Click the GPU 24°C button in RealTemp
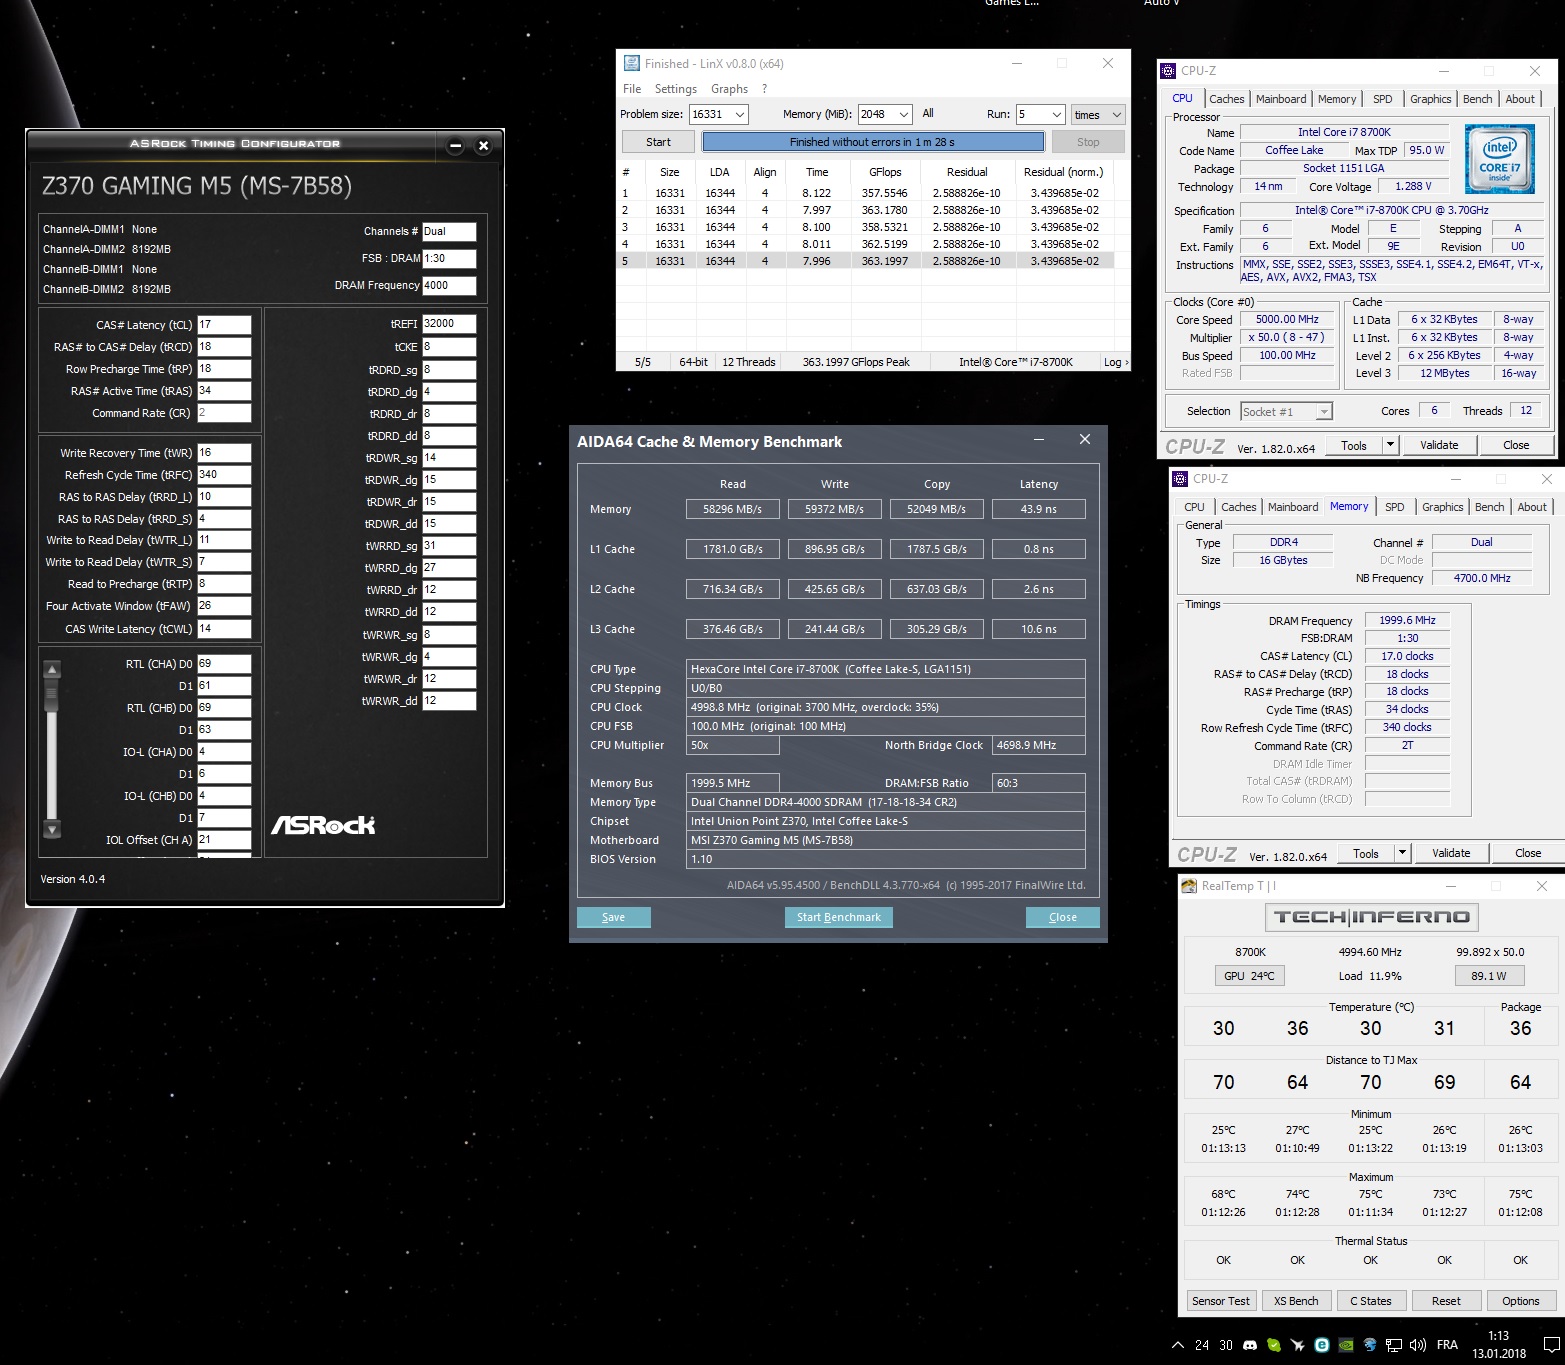The height and width of the screenshot is (1365, 1565). point(1249,976)
